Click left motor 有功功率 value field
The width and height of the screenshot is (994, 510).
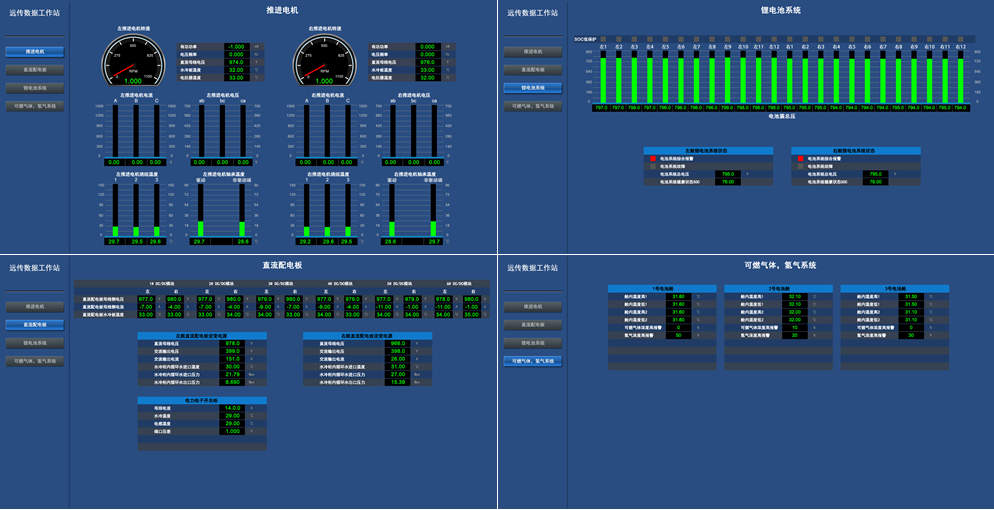coord(235,47)
